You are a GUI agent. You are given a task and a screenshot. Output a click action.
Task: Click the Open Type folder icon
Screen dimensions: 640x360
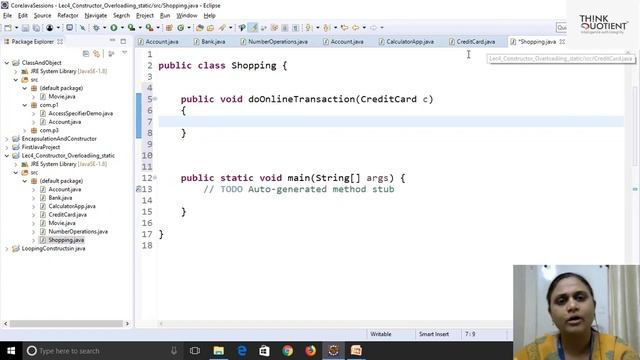click(x=200, y=28)
